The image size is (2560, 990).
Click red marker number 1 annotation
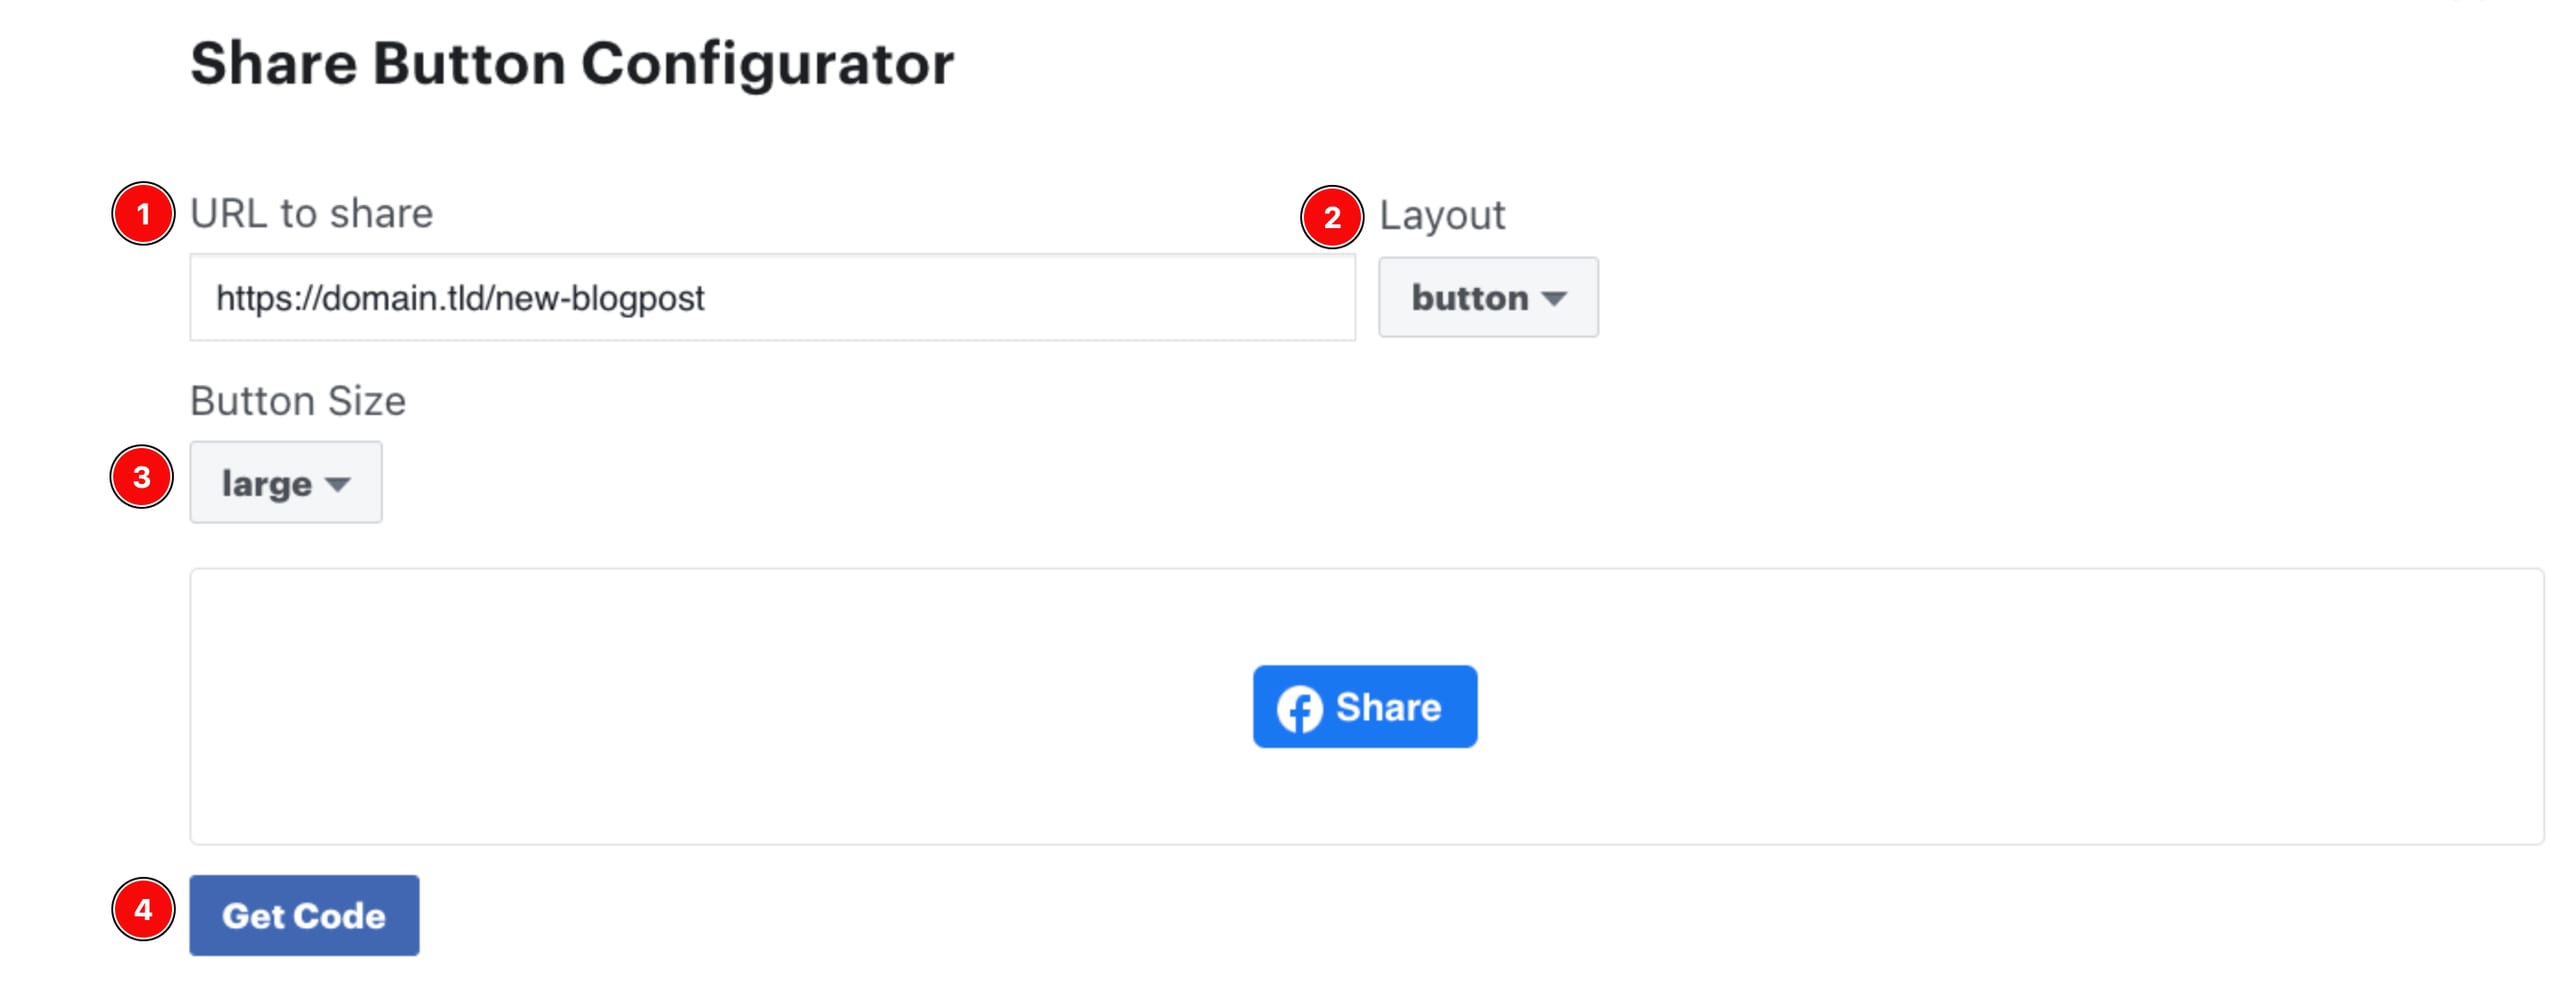tap(143, 213)
